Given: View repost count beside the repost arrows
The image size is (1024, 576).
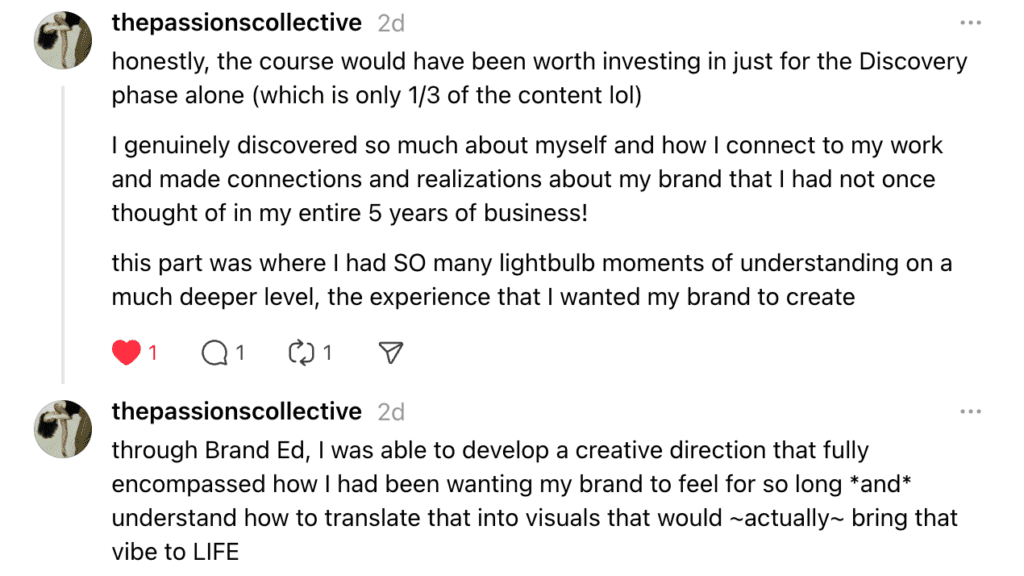Looking at the screenshot, I should [x=328, y=353].
